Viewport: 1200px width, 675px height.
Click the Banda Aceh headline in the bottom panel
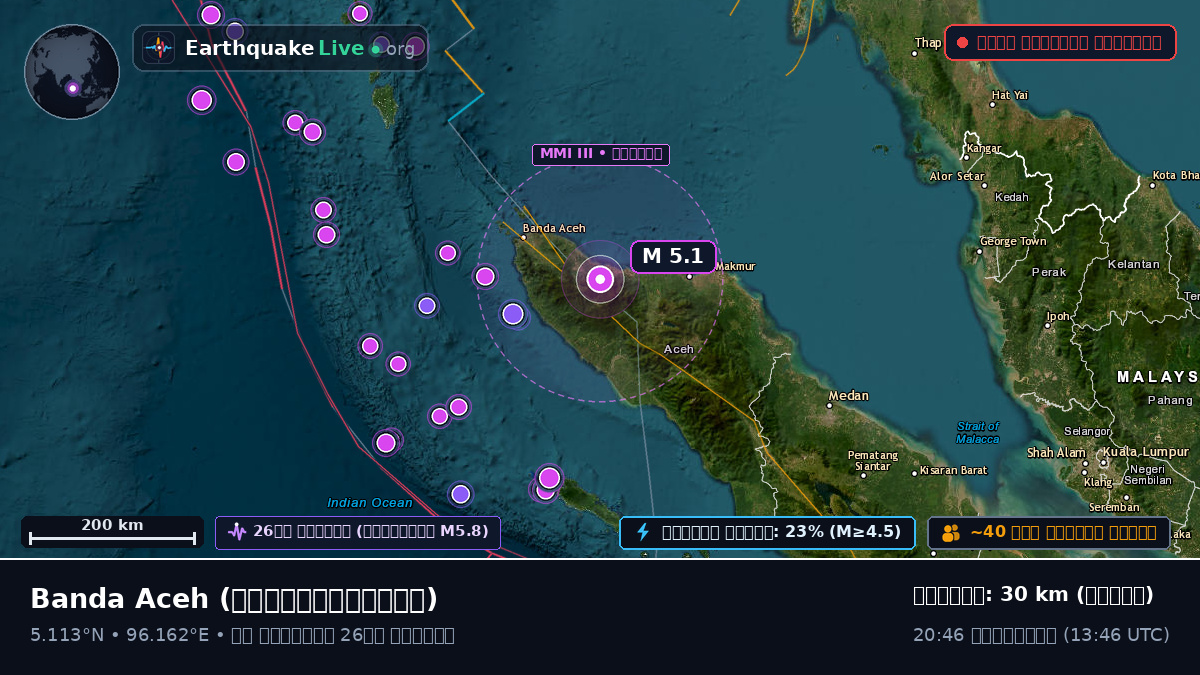tap(234, 599)
